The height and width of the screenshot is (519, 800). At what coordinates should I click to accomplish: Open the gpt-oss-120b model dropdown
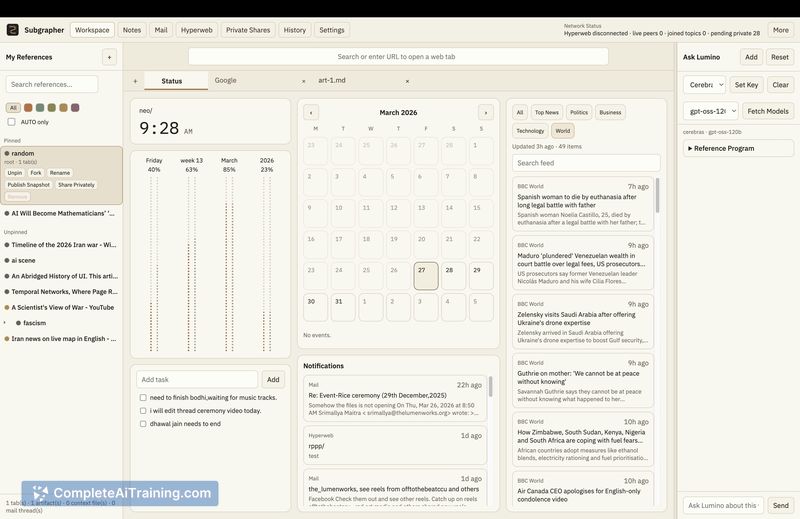(x=710, y=111)
